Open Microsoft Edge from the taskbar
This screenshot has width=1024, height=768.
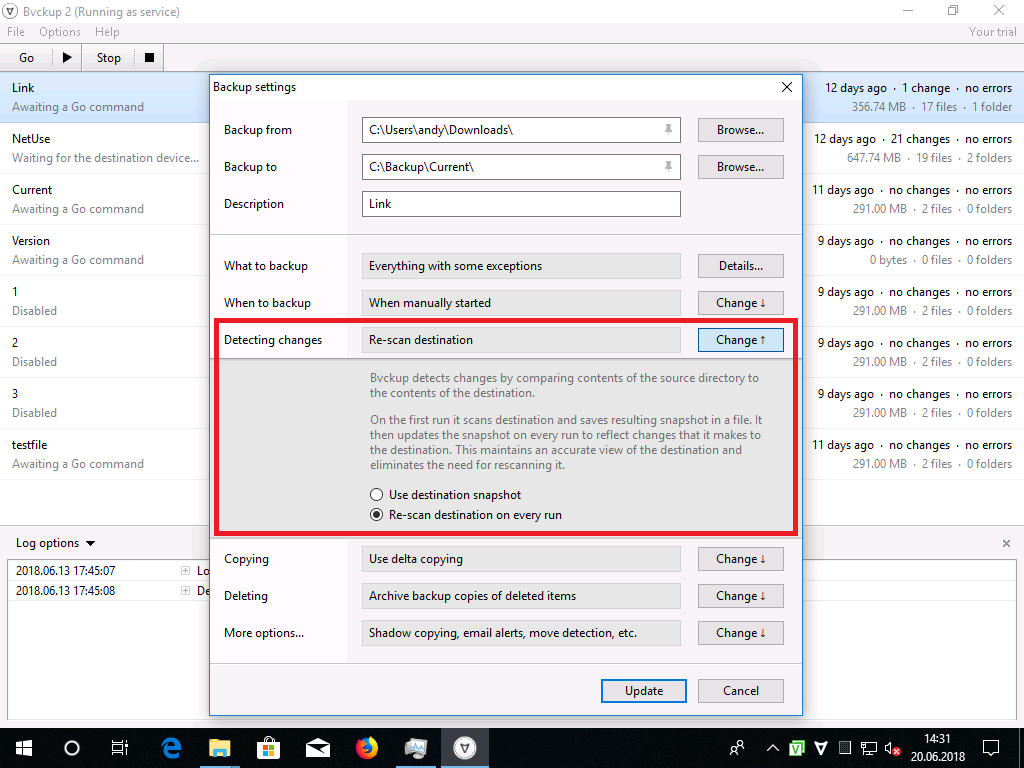pyautogui.click(x=171, y=748)
